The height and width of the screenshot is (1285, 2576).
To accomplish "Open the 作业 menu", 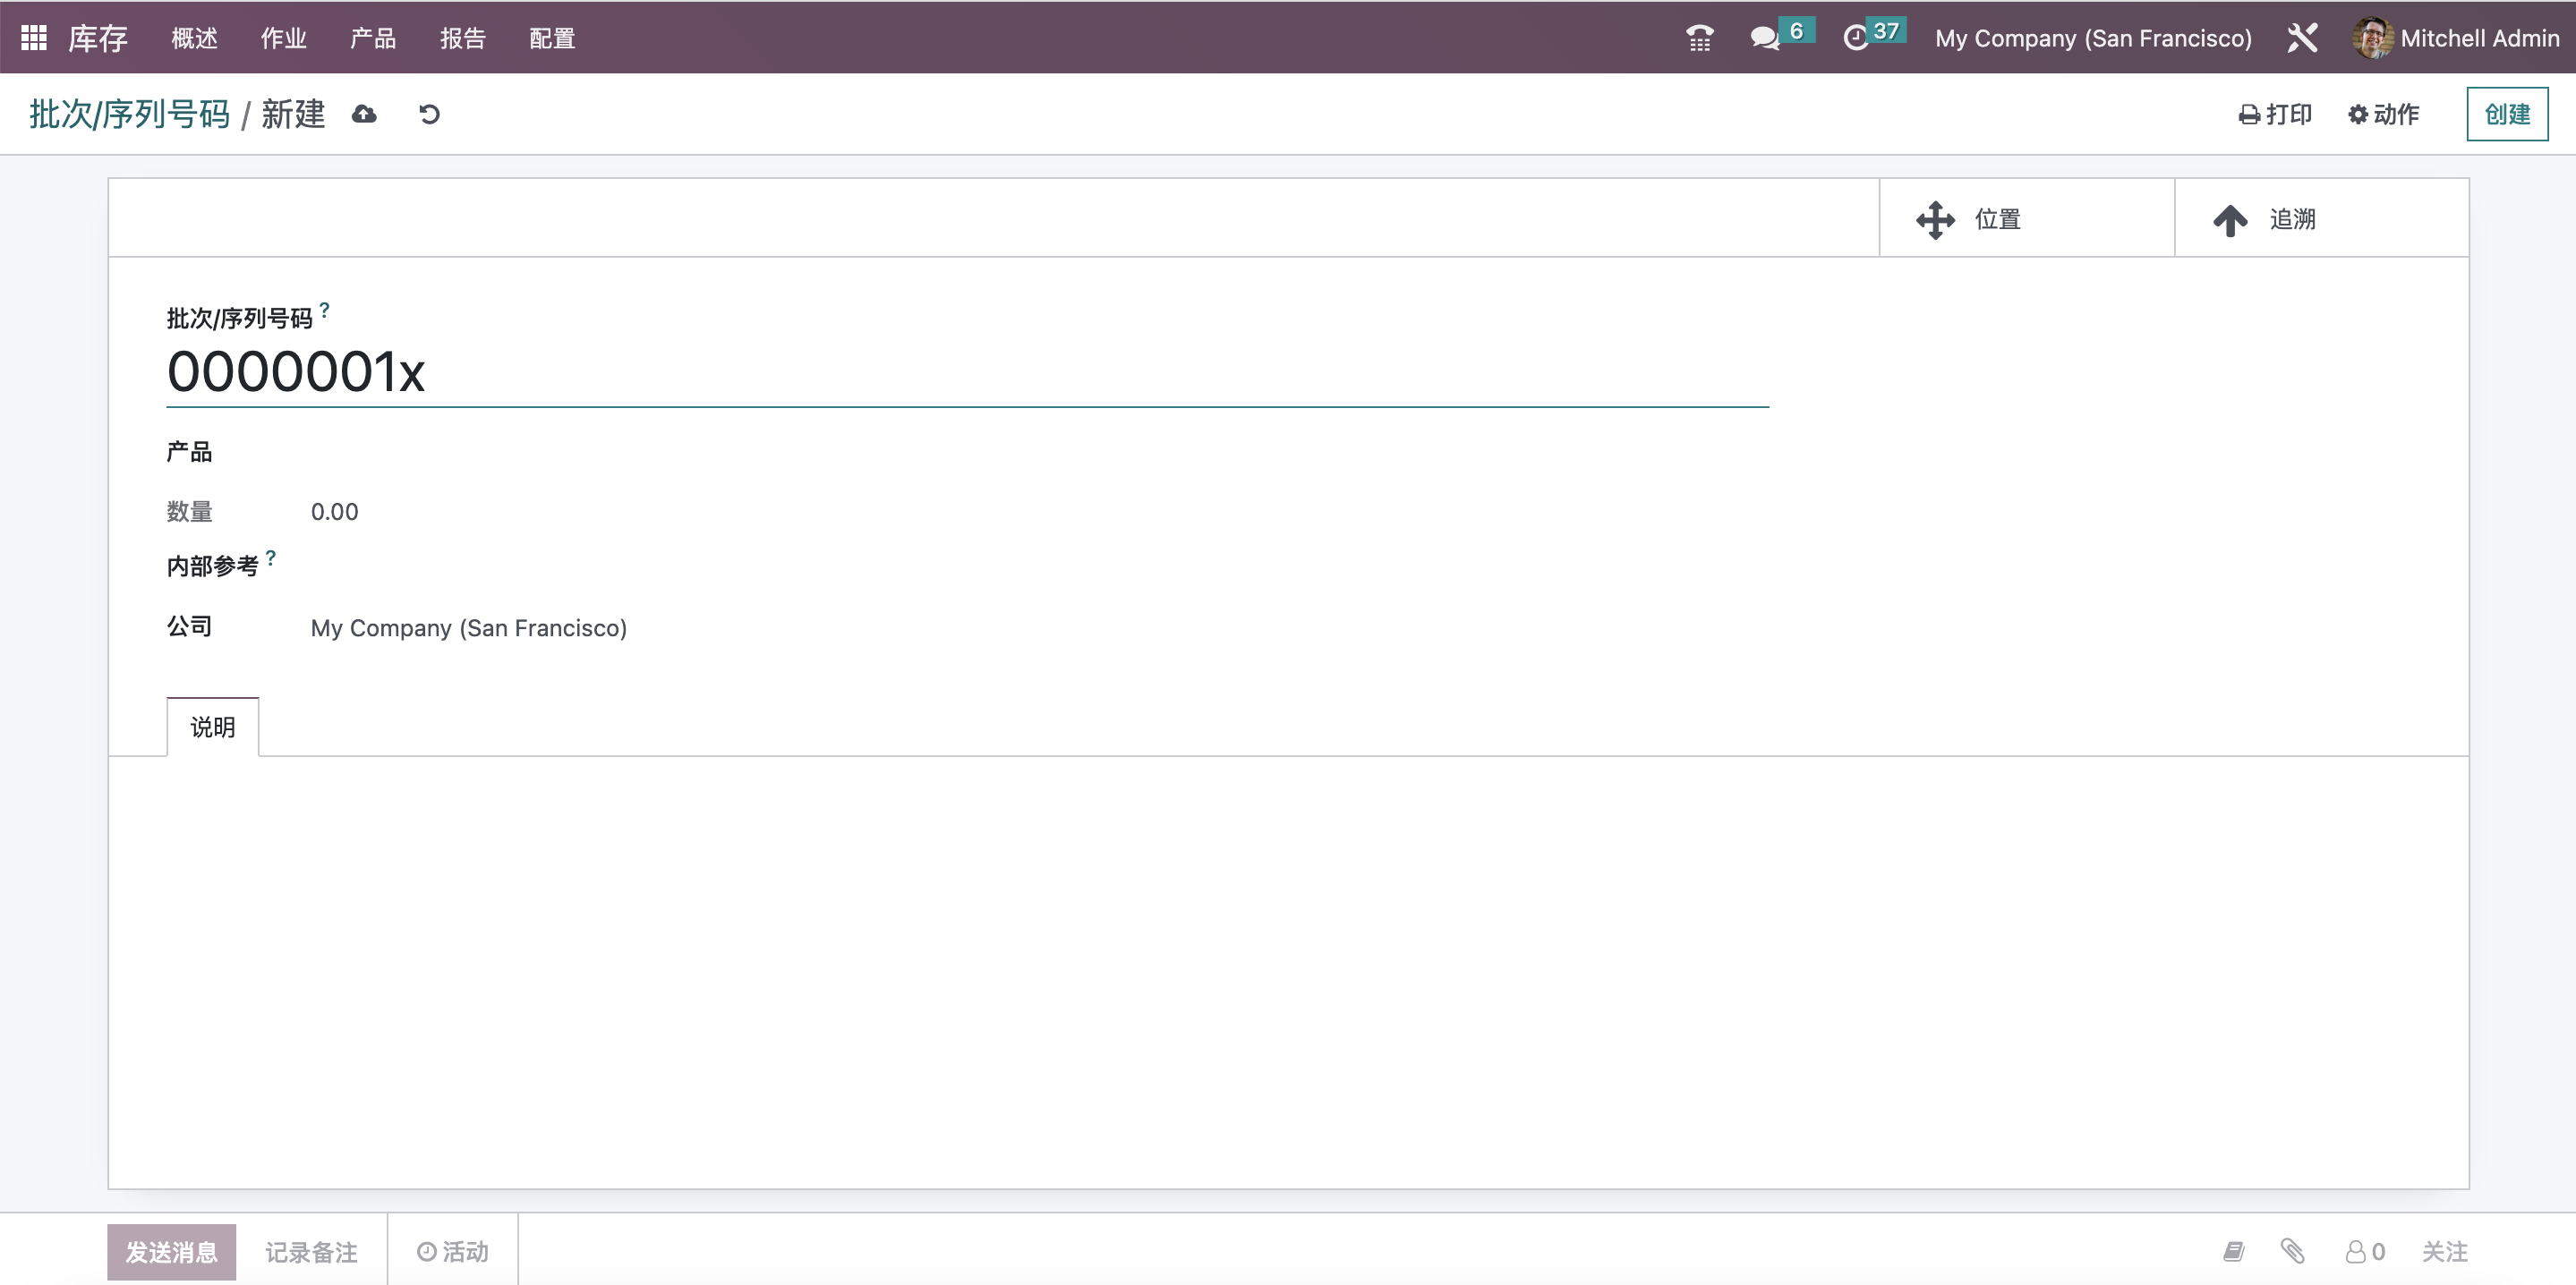I will (284, 38).
